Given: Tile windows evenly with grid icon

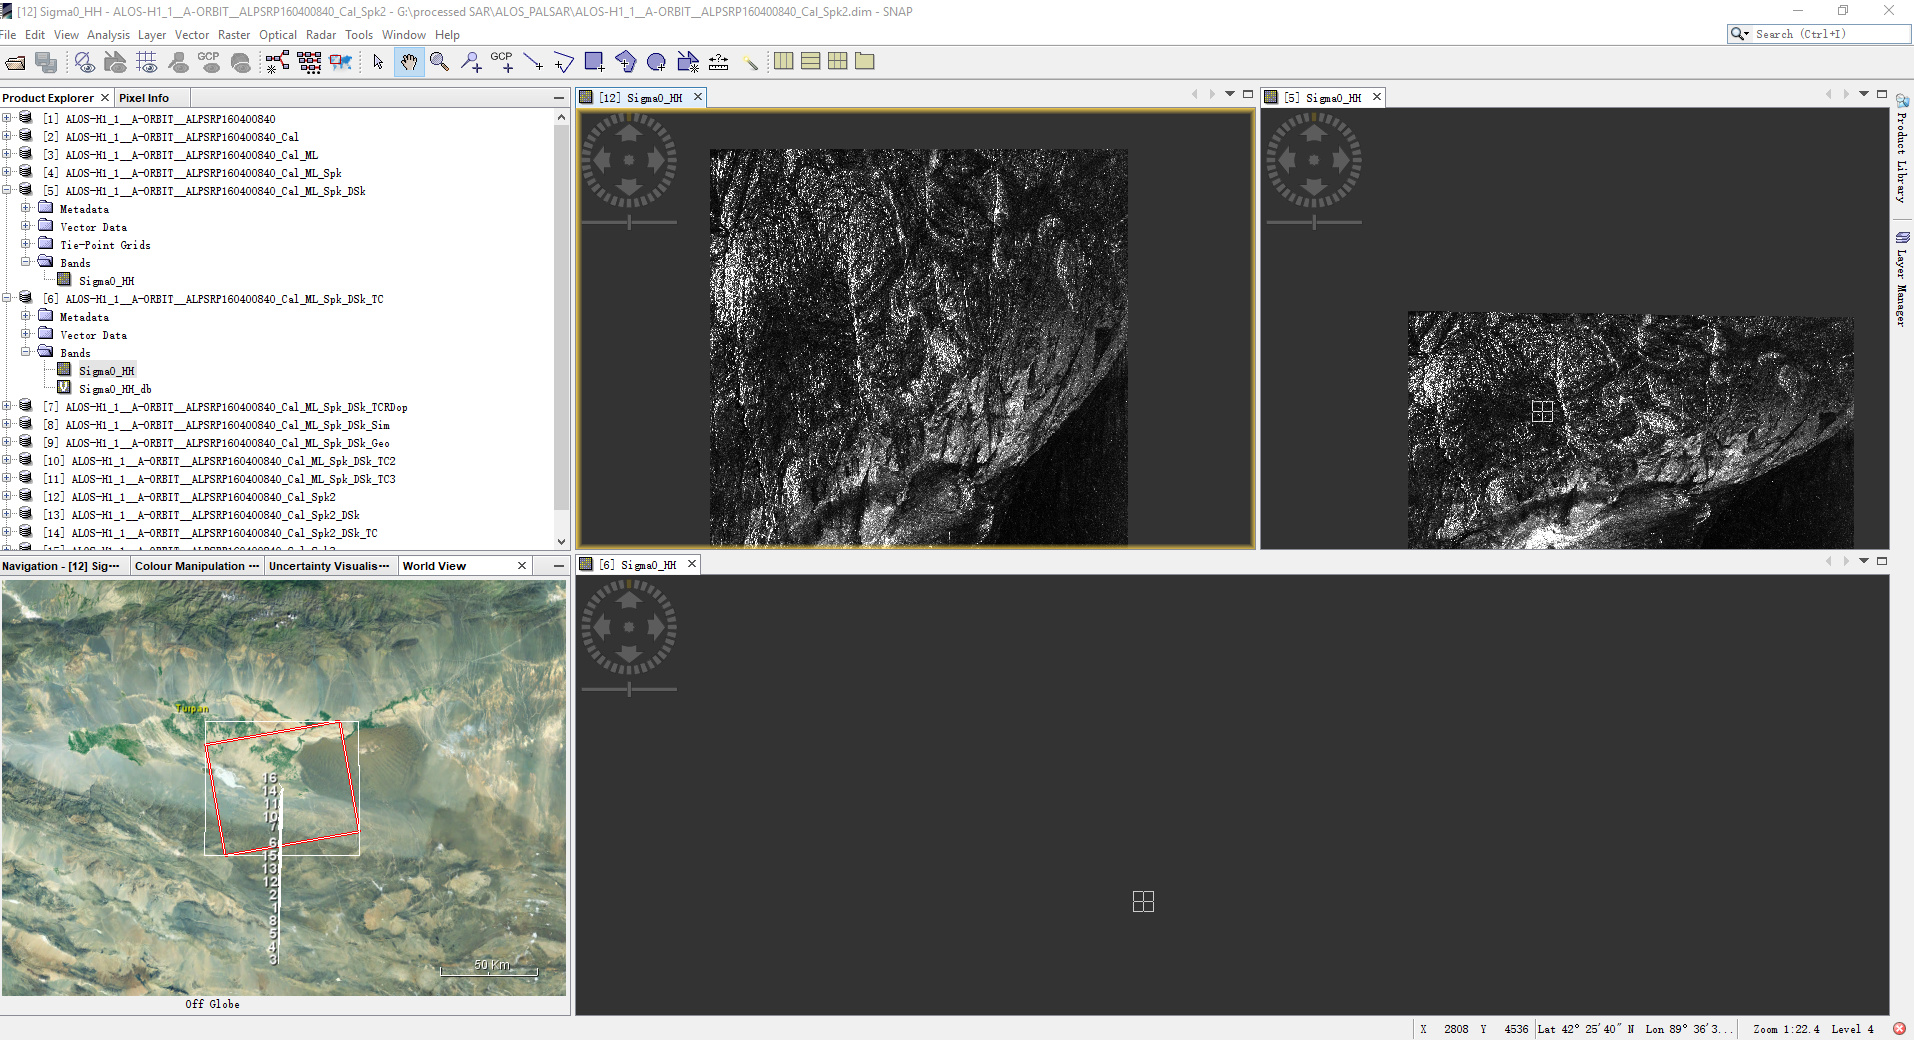Looking at the screenshot, I should [x=838, y=61].
